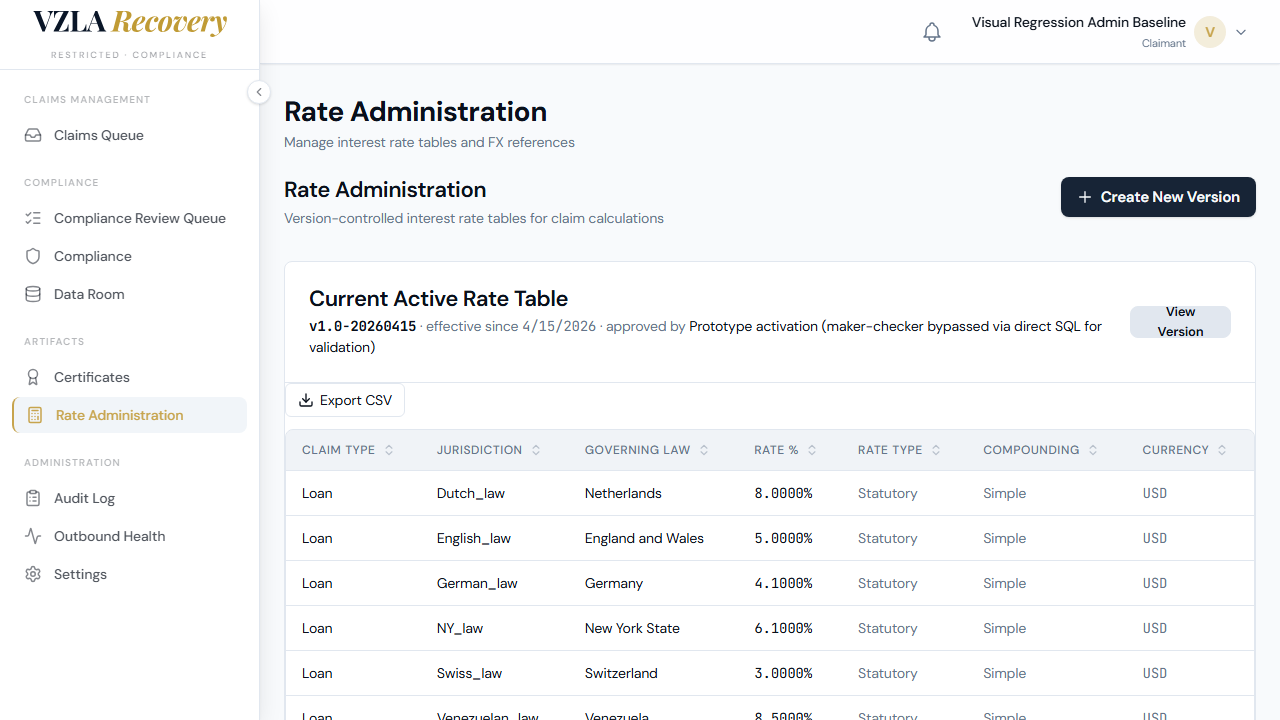Click the VZLA Recovery logo
The height and width of the screenshot is (720, 1280).
coord(130,23)
